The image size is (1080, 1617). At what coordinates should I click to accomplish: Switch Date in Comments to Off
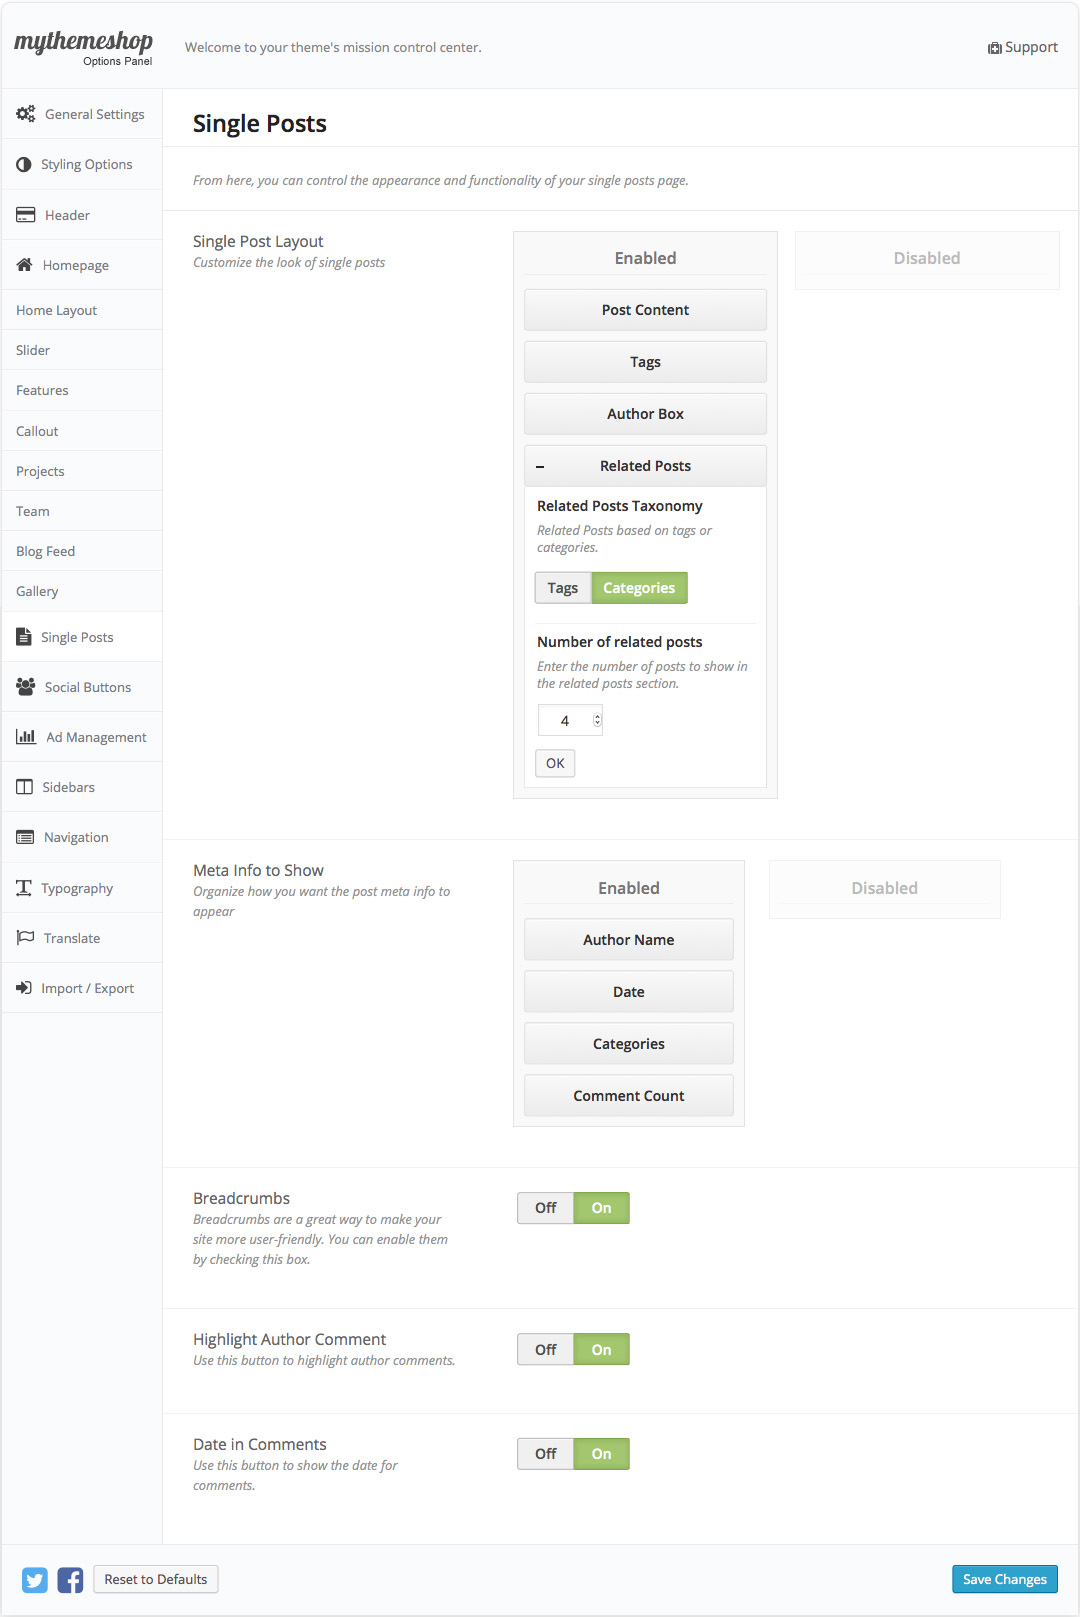[544, 1453]
